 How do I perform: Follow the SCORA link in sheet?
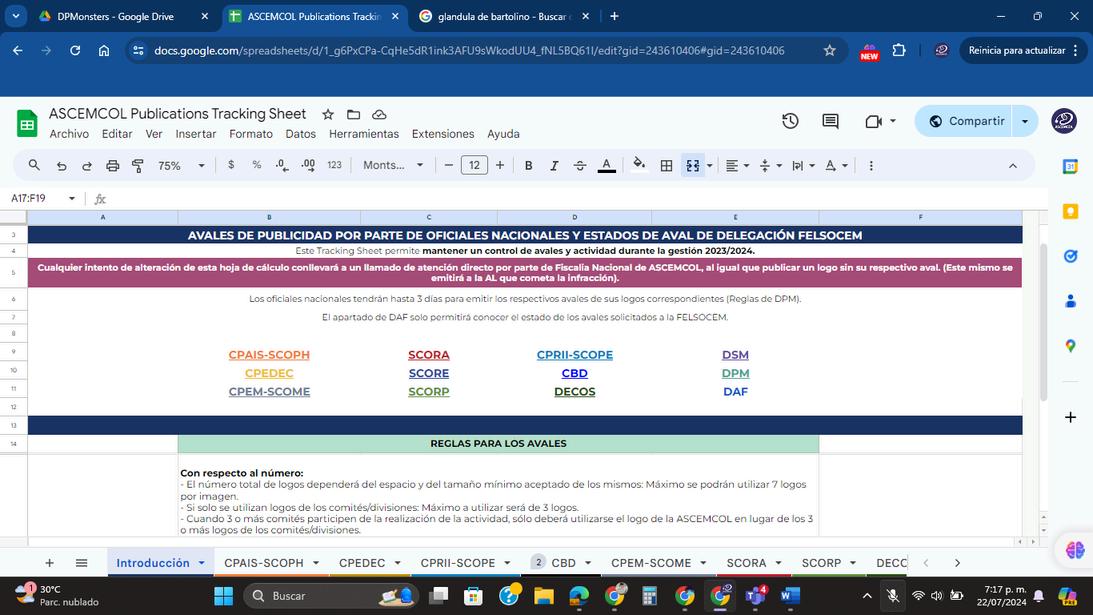[x=429, y=355]
